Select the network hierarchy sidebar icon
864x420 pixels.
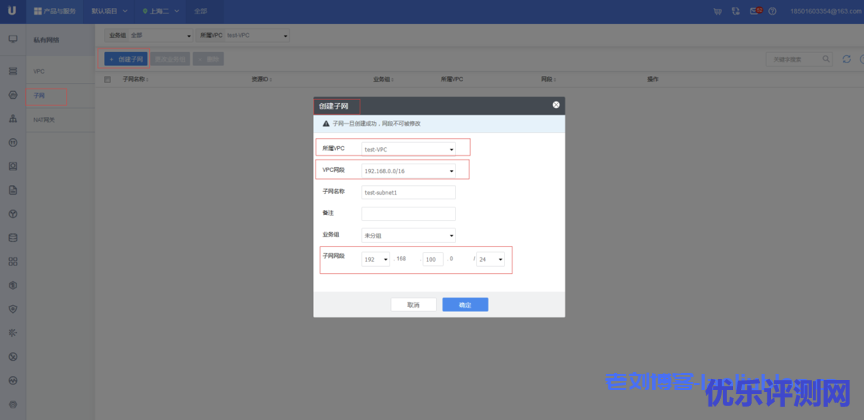click(13, 119)
